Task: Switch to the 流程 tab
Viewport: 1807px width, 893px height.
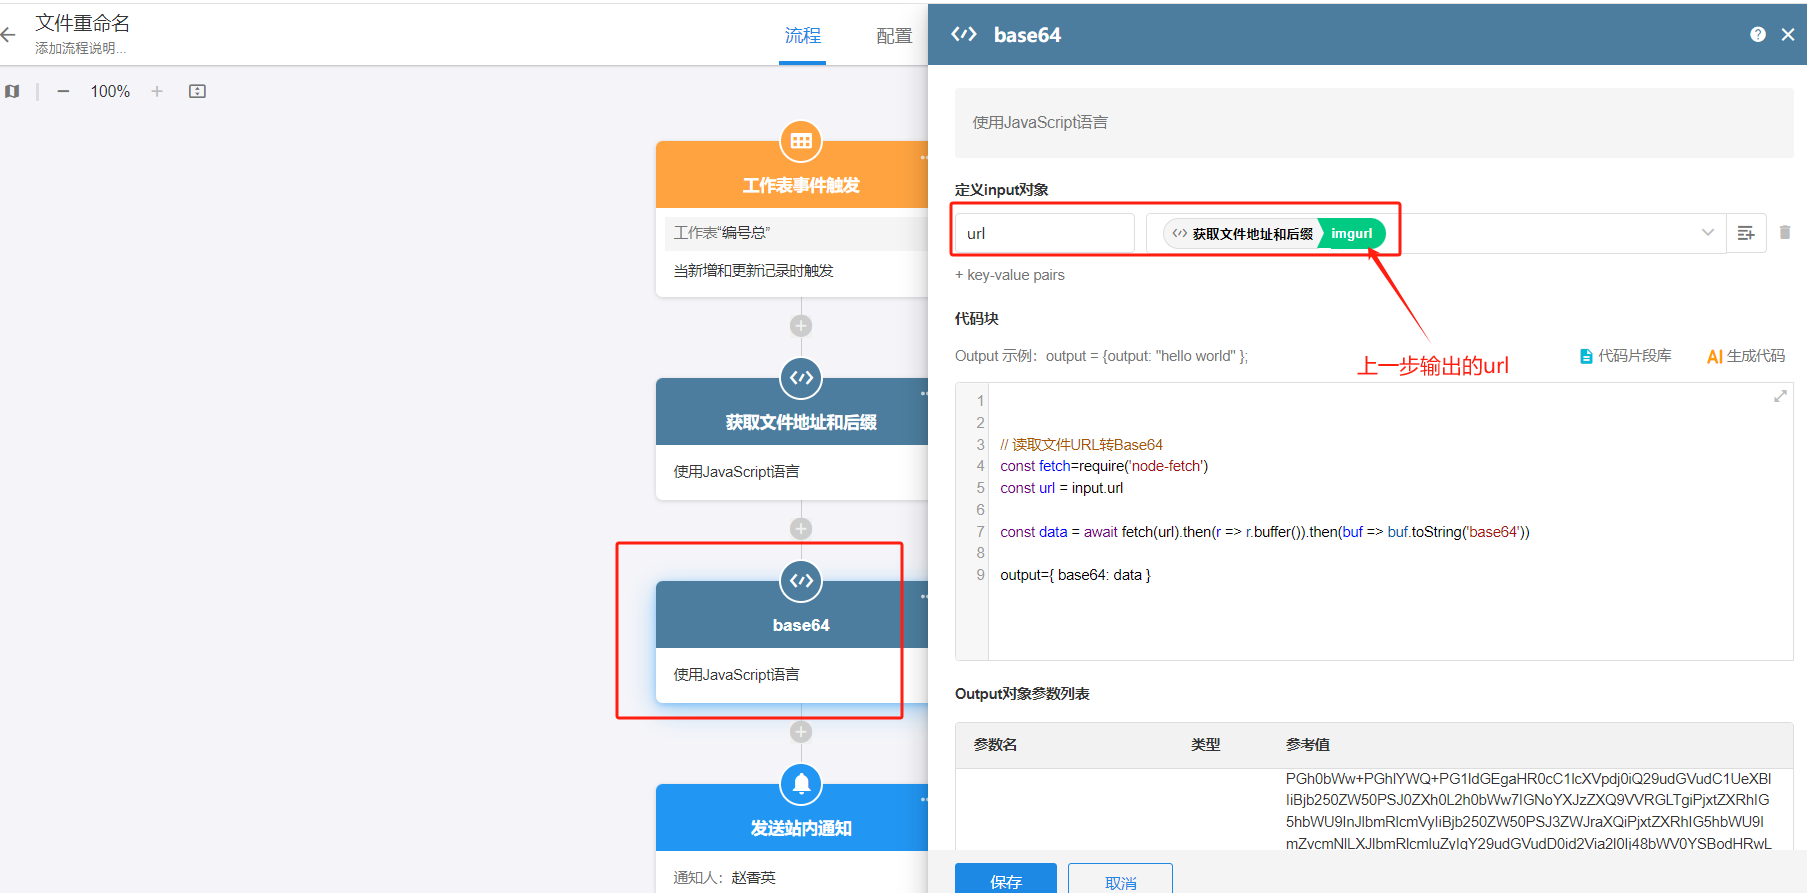Action: click(803, 36)
